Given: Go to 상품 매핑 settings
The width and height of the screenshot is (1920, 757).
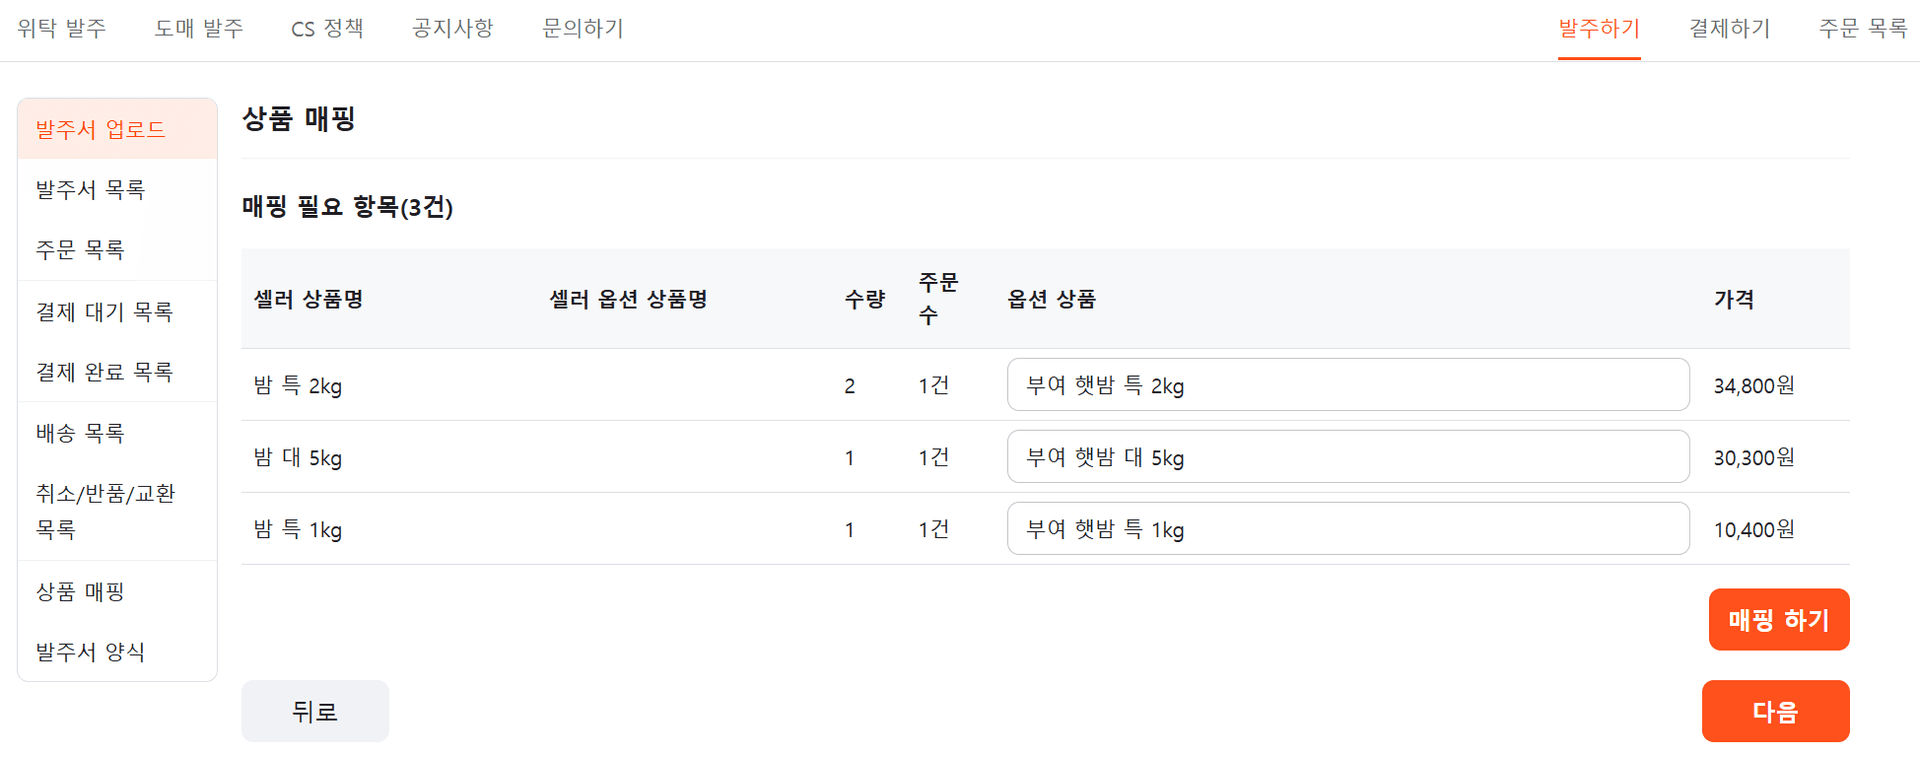Looking at the screenshot, I should pos(79,591).
